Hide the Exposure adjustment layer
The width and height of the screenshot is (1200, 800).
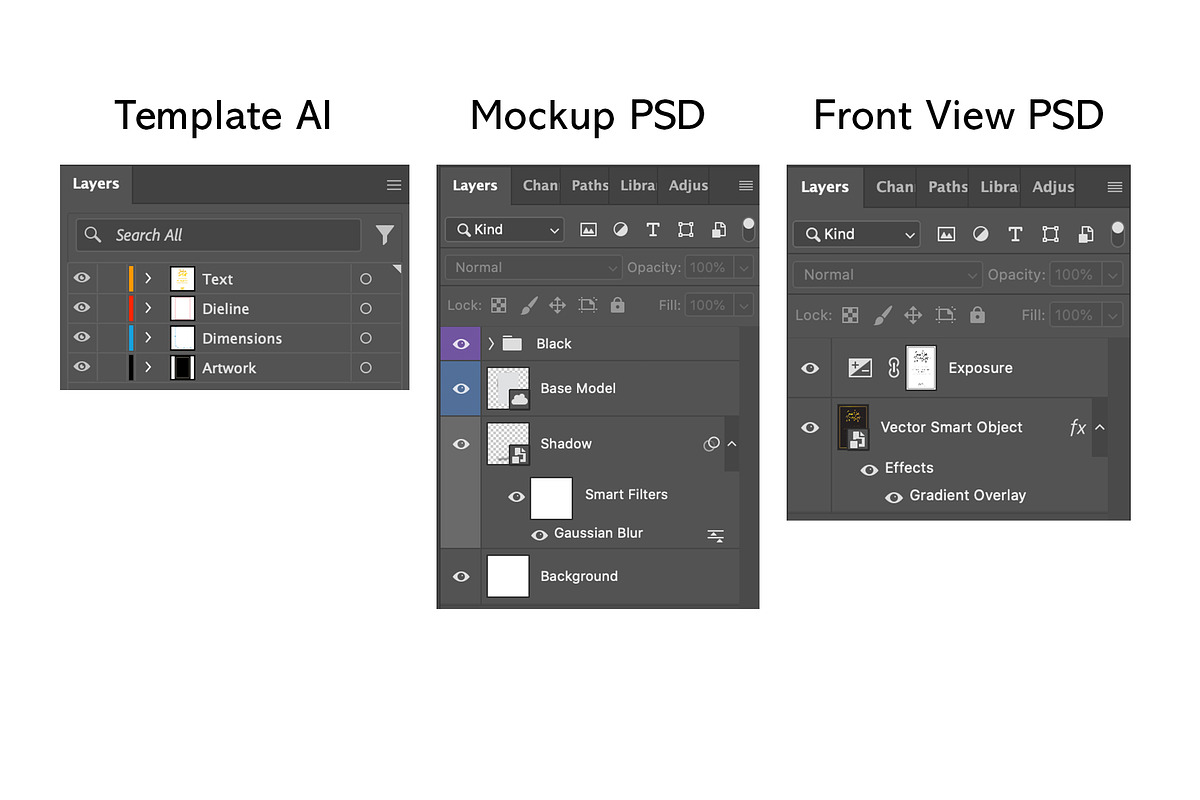tap(810, 368)
